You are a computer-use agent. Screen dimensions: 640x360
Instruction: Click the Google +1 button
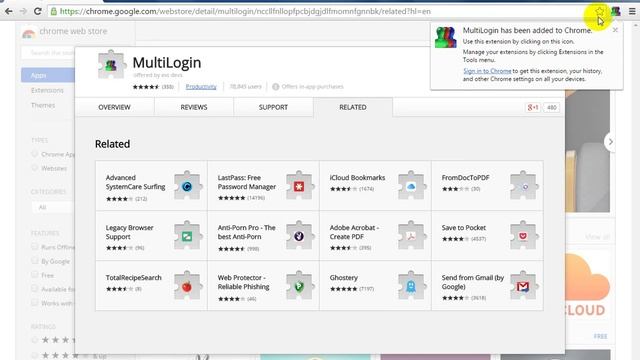pos(533,107)
